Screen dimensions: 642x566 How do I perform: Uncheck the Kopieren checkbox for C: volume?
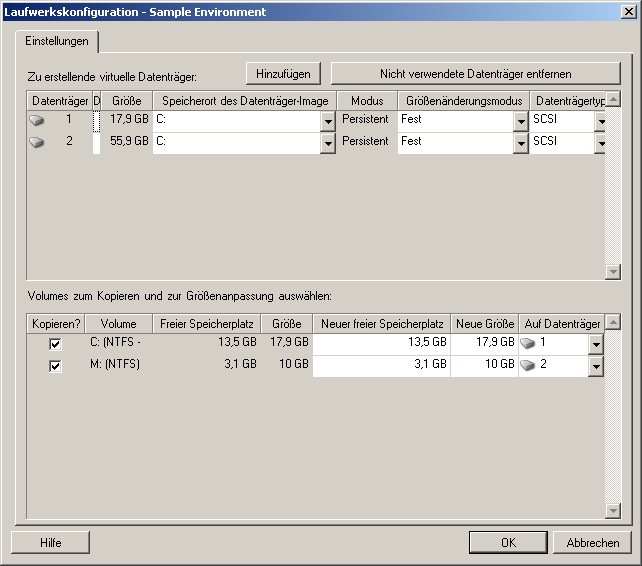click(56, 343)
